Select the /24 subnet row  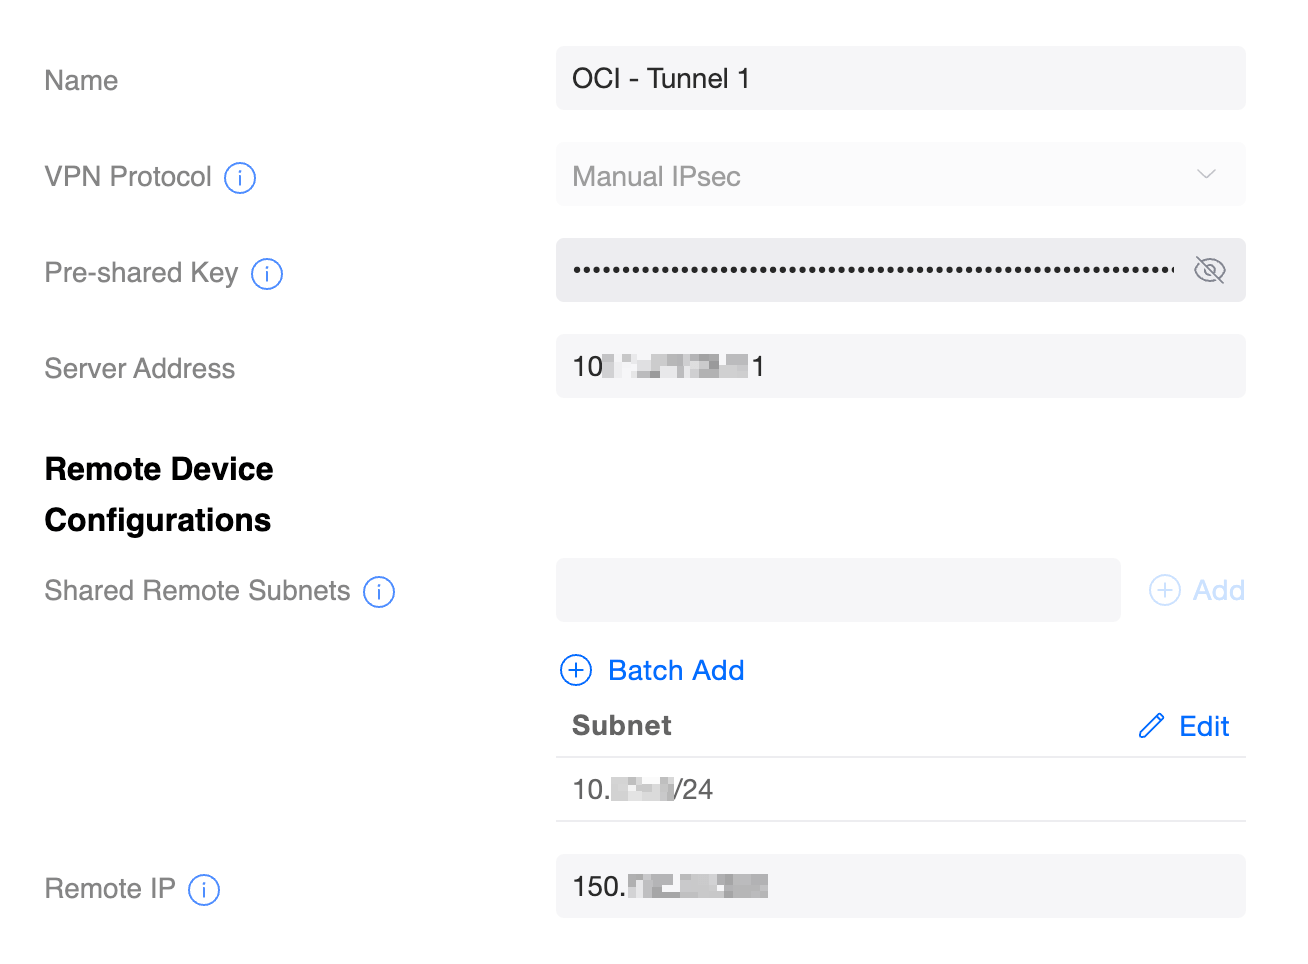click(x=900, y=790)
